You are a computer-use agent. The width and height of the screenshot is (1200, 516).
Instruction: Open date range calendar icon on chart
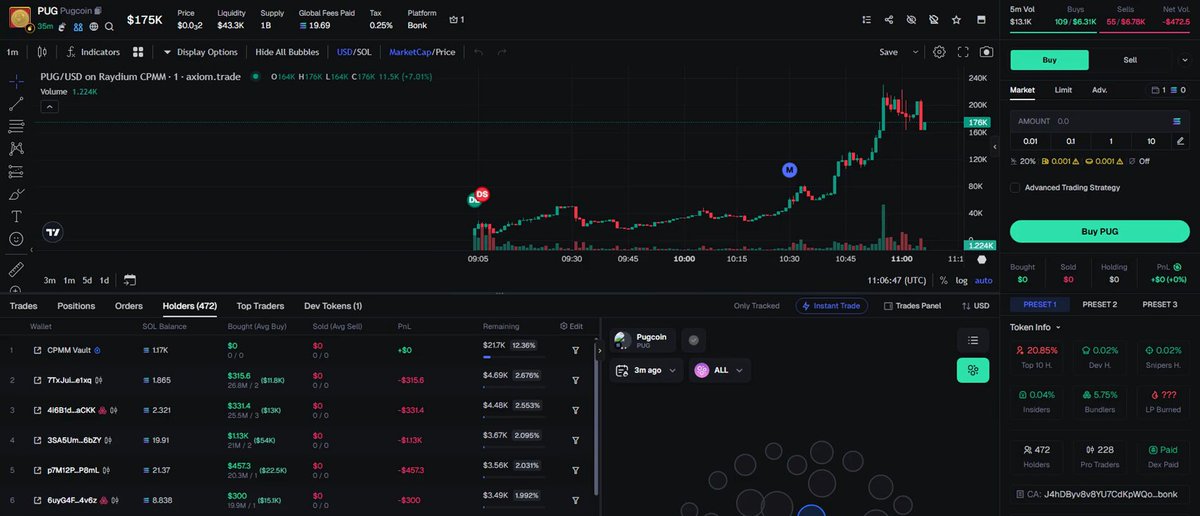tap(130, 280)
